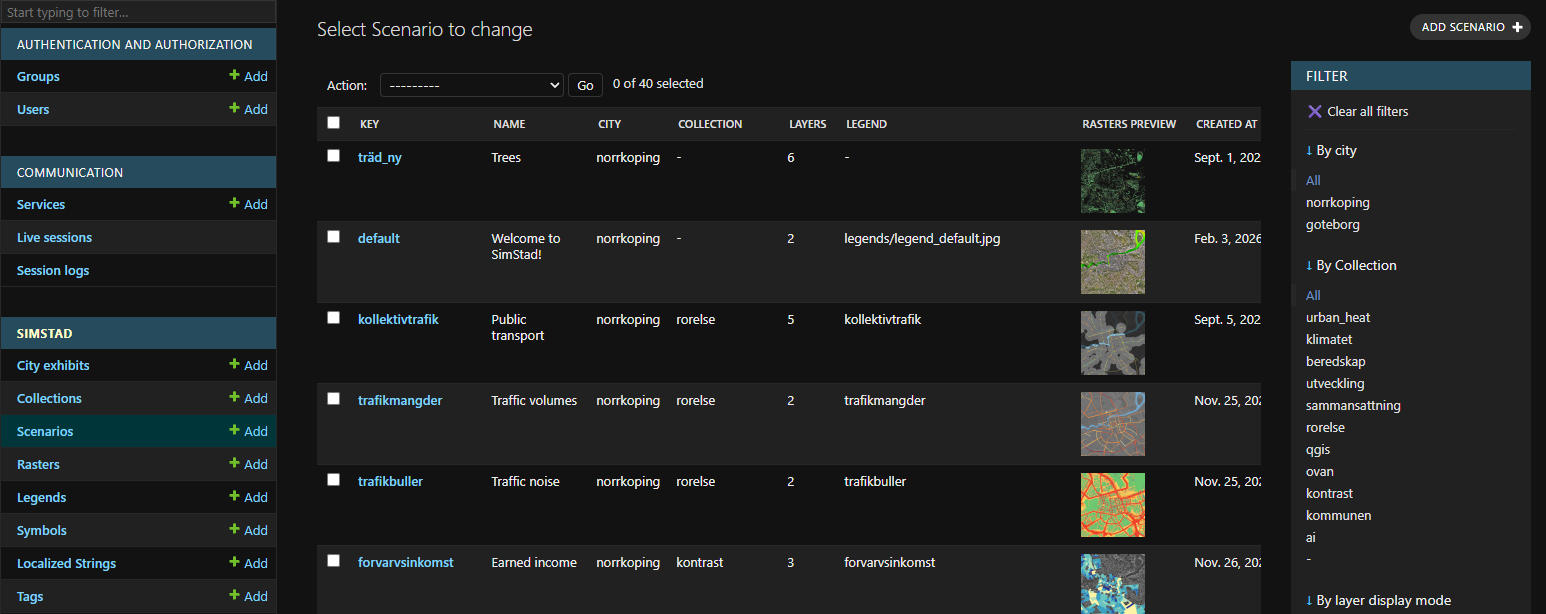
Task: Collapse the By layer display mode filter
Action: point(1378,600)
